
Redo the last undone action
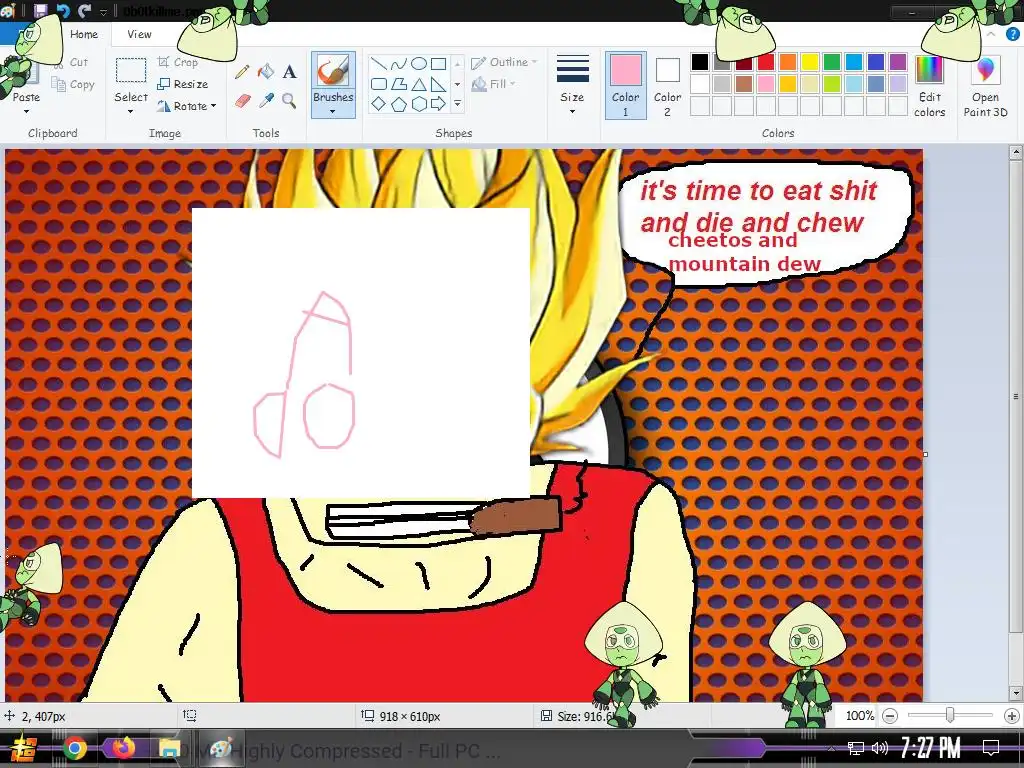click(84, 10)
